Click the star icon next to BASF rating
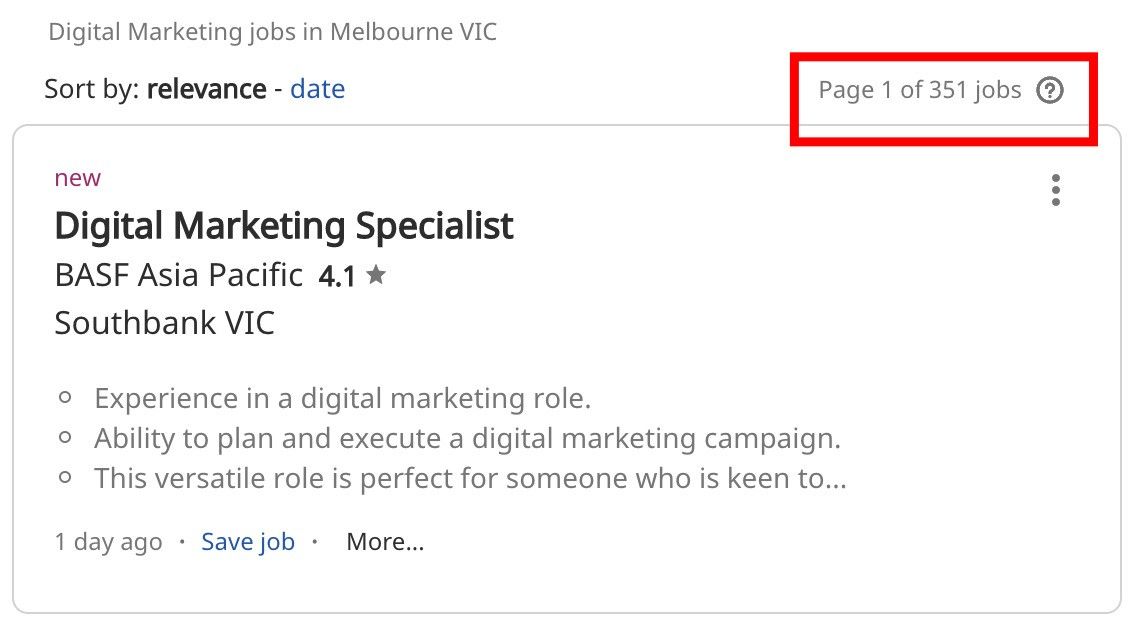This screenshot has height=624, width=1136. coord(377,275)
